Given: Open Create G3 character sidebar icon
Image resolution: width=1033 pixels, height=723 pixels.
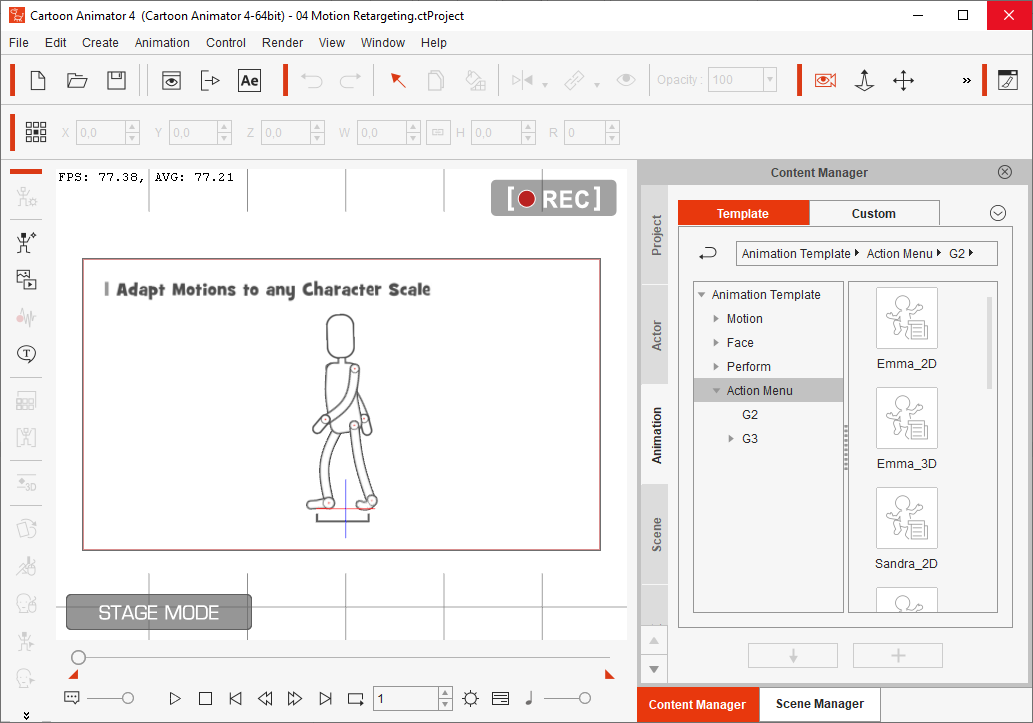Looking at the screenshot, I should [26, 243].
